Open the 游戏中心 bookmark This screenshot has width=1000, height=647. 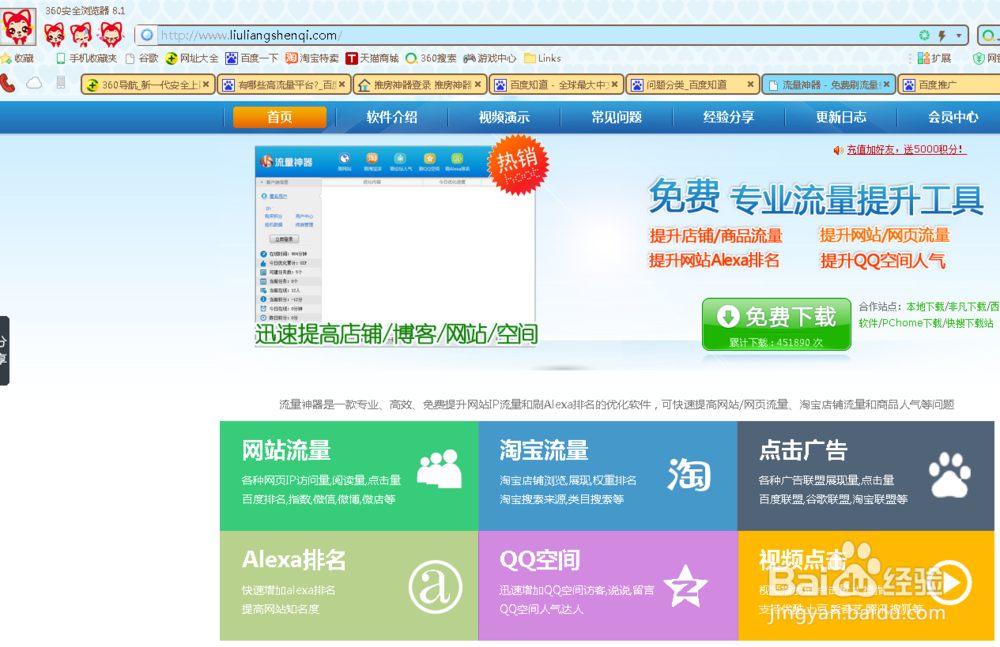(489, 58)
